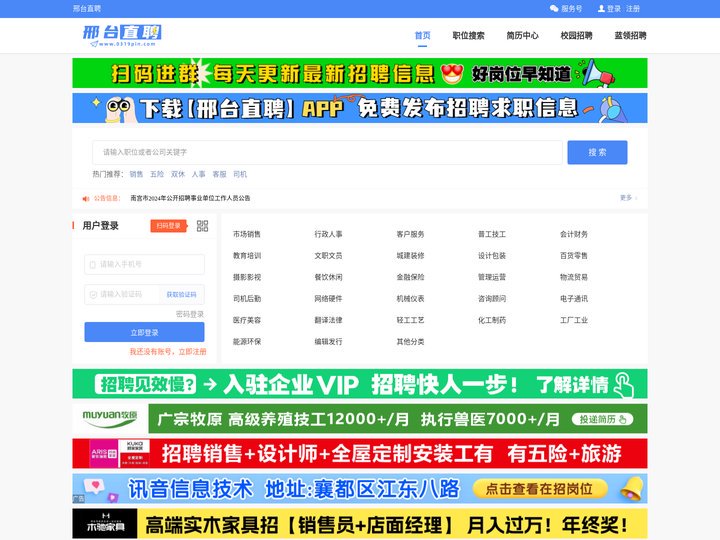Click the blue 搜索 button

(x=597, y=152)
